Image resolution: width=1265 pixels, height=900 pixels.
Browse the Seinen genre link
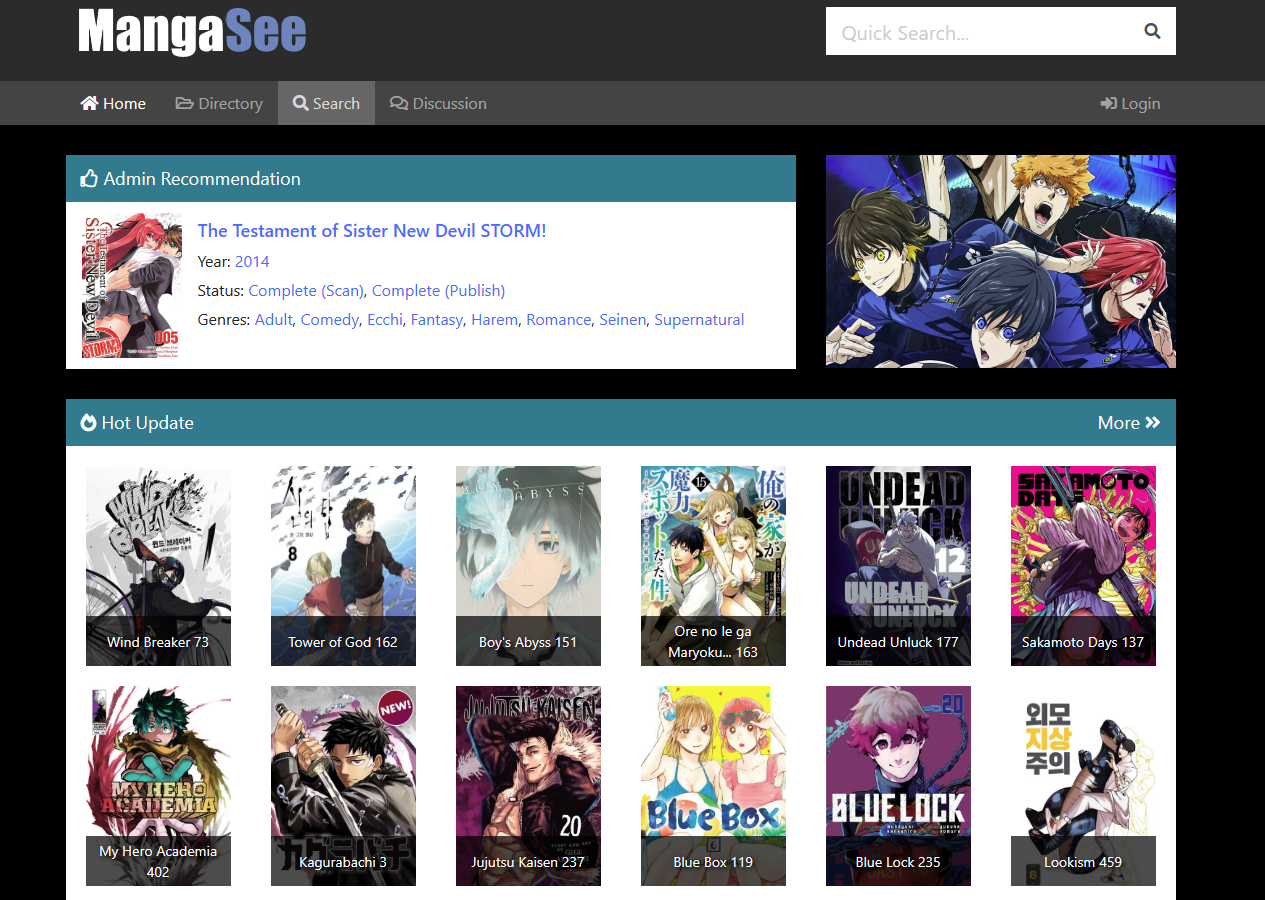pyautogui.click(x=622, y=320)
